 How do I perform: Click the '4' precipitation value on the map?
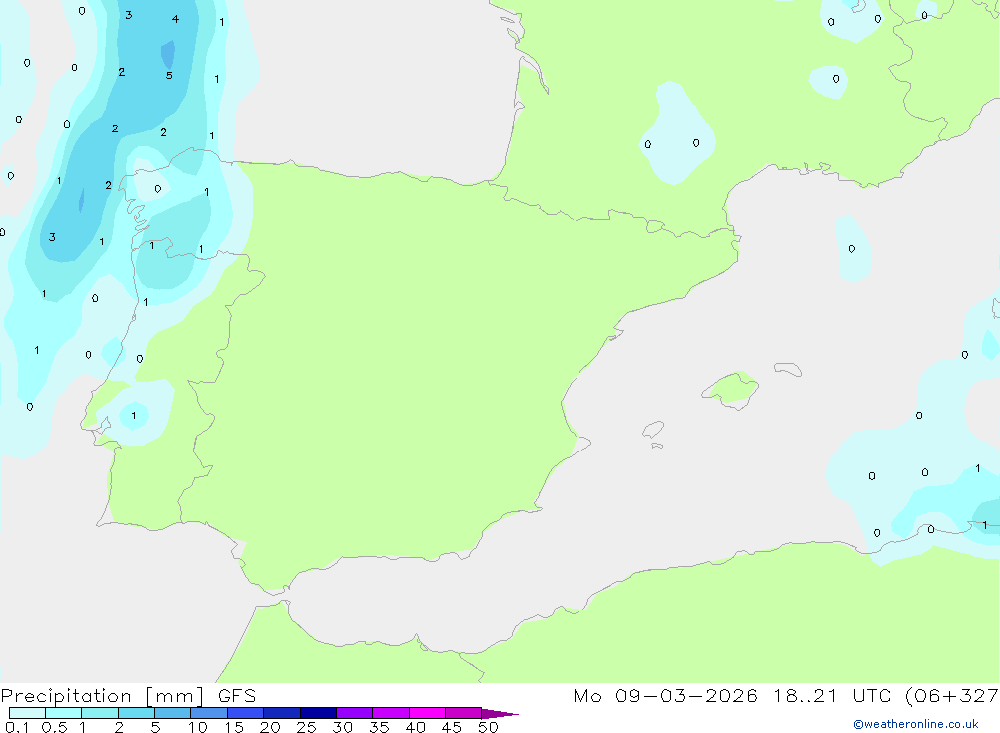tap(175, 19)
